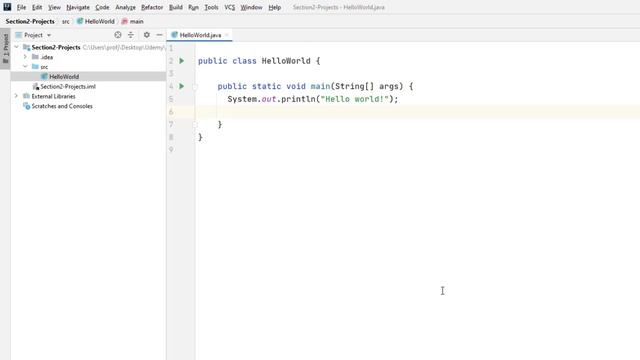Select Section2-Projects breadcrumb in navigation bar
The height and width of the screenshot is (360, 640).
pos(30,21)
